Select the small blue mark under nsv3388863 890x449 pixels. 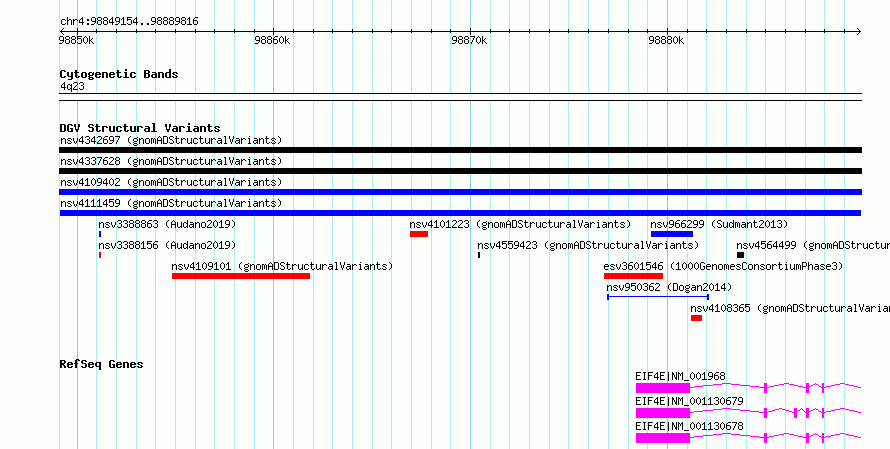point(100,234)
